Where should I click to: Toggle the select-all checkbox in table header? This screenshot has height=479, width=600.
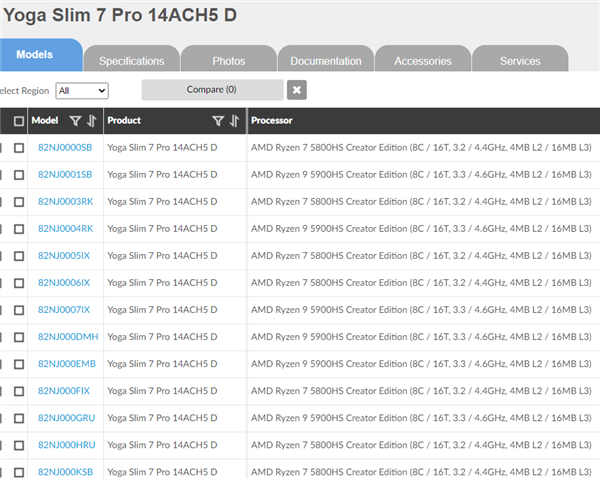point(19,121)
